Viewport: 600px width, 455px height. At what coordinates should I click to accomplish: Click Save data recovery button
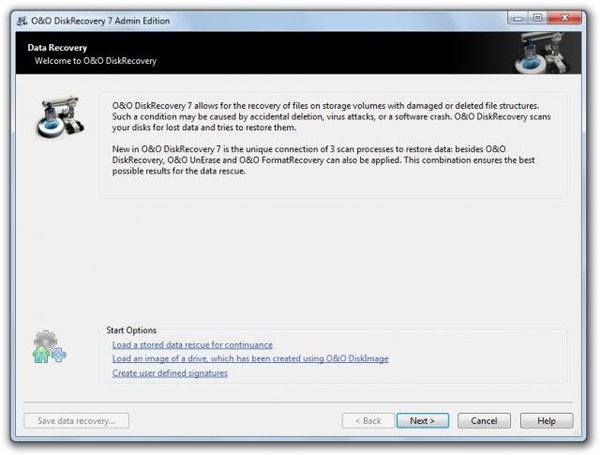[77, 421]
